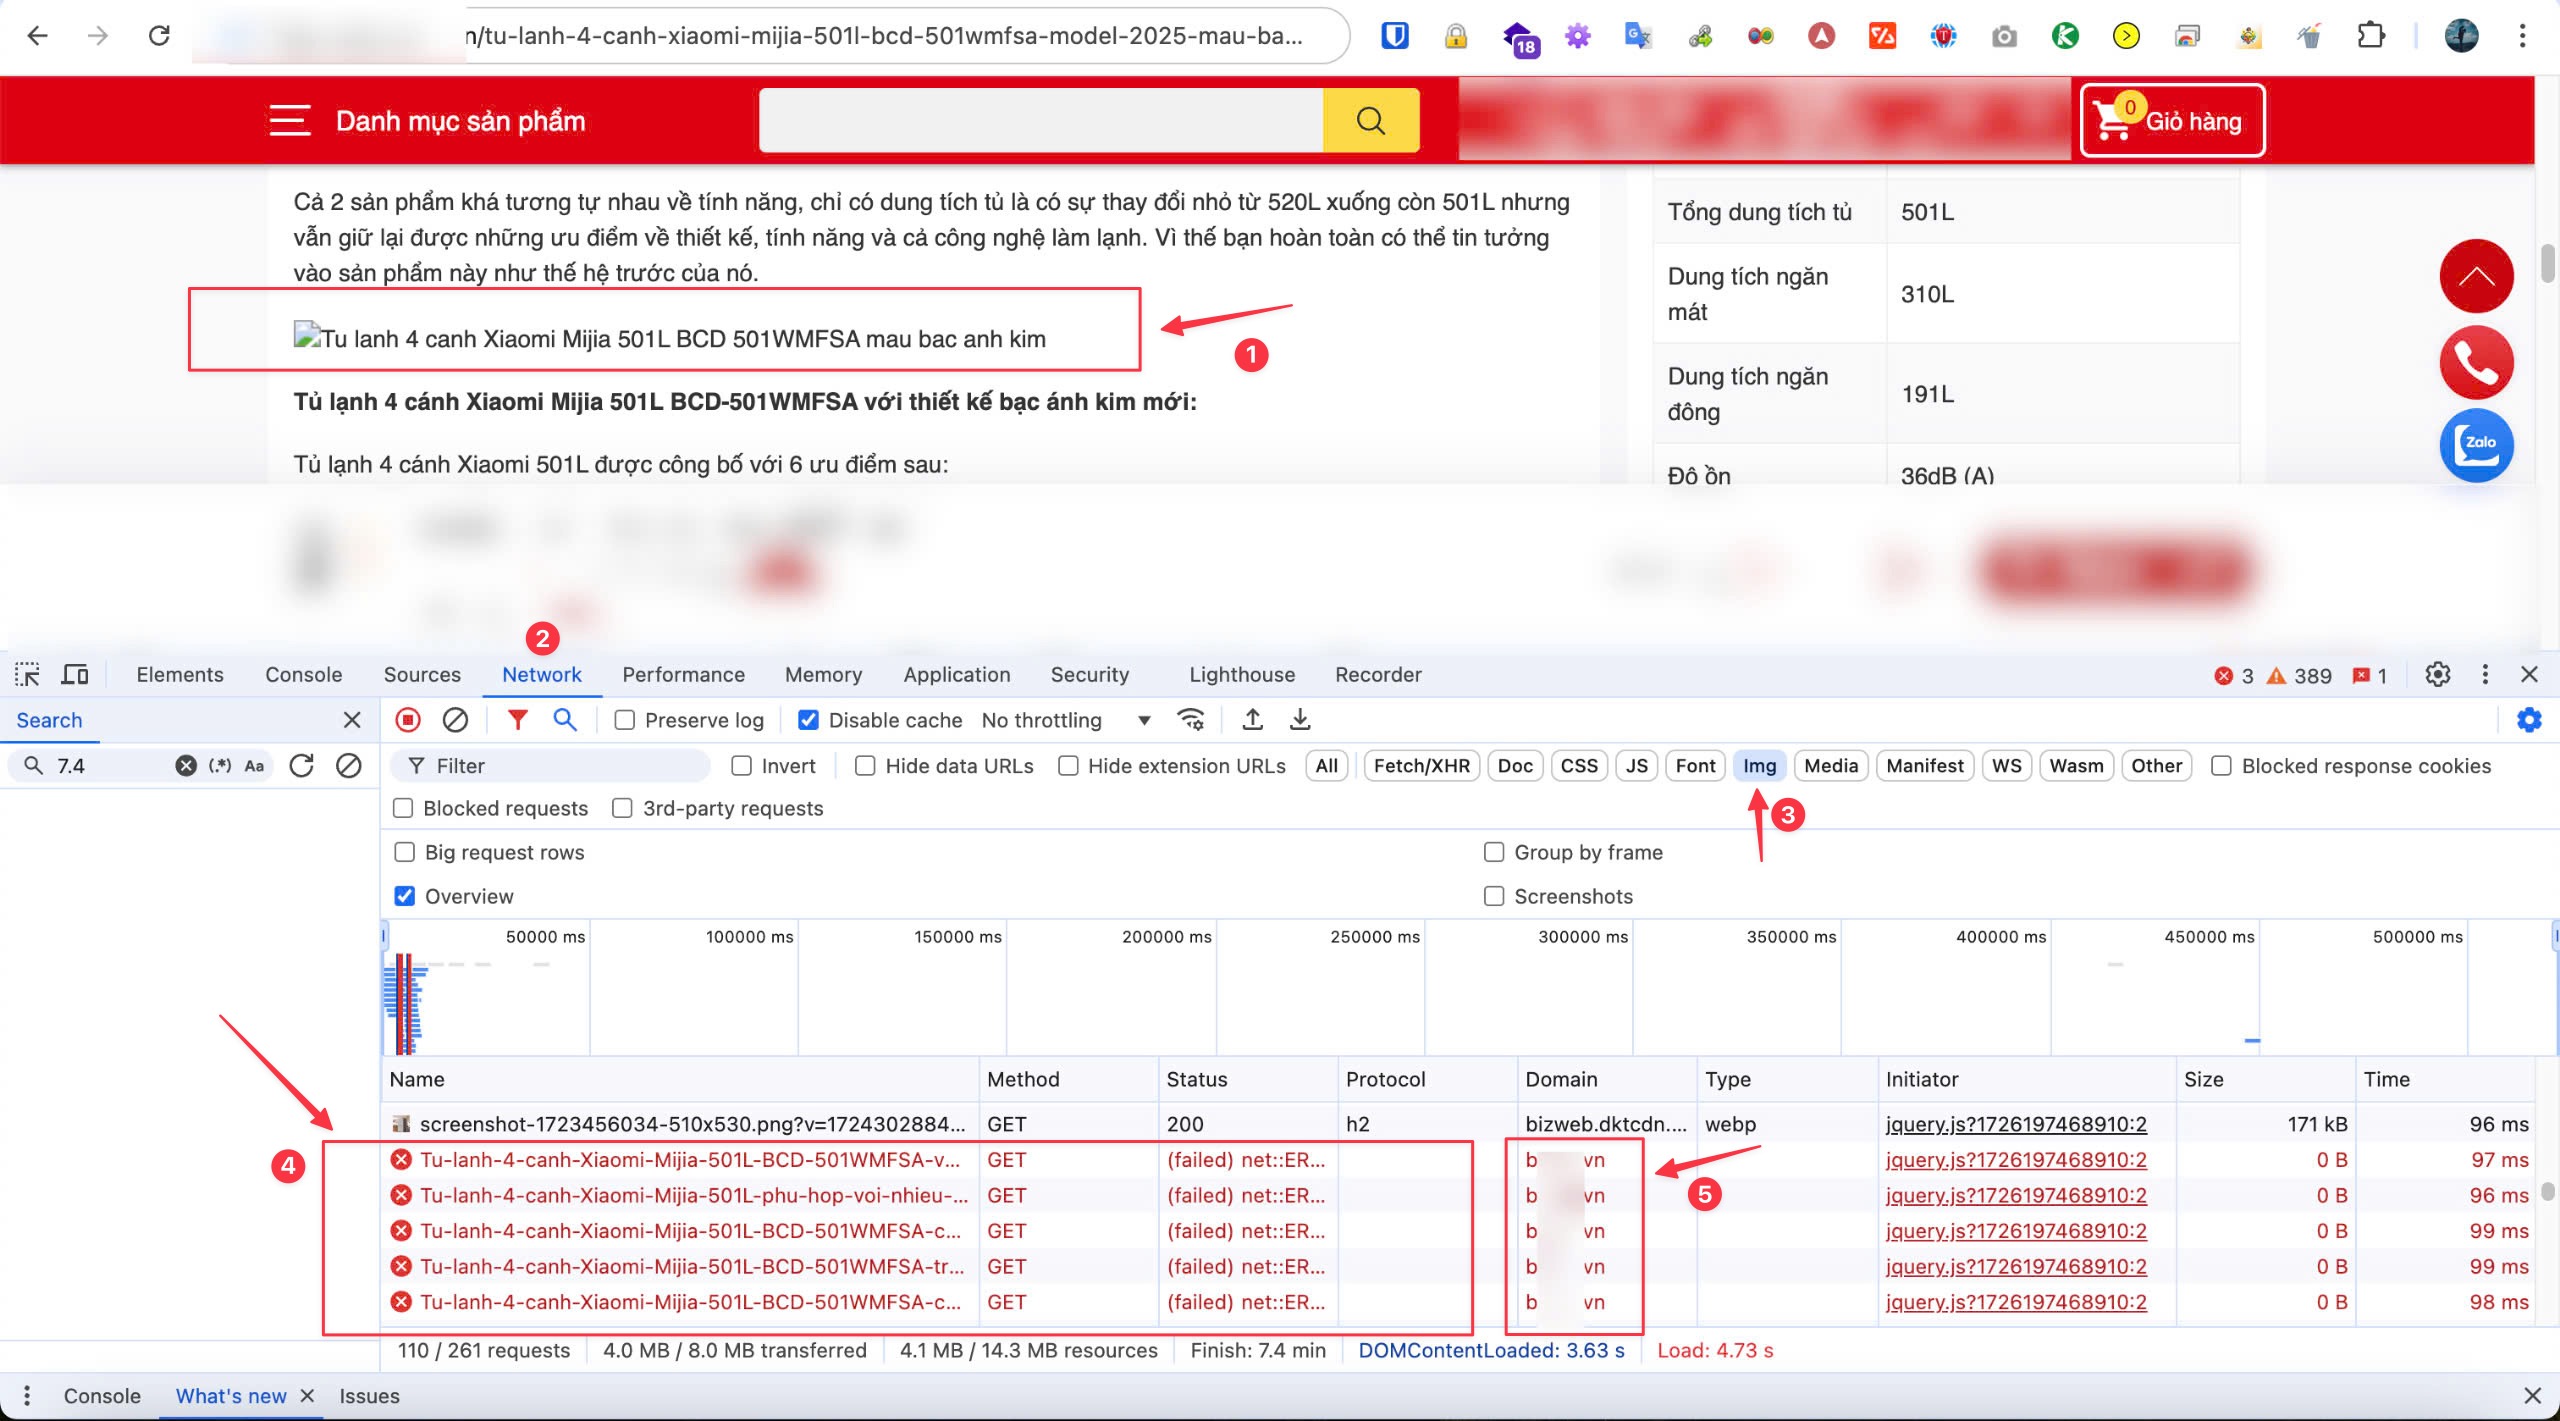
Task: Open the Bitwarden extension icon
Action: (1395, 37)
